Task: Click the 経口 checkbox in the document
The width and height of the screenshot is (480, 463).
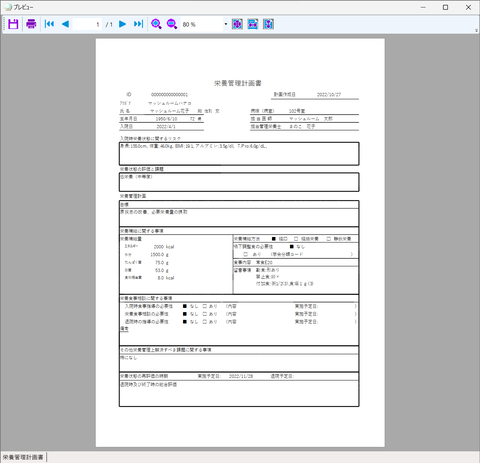Action: (274, 239)
